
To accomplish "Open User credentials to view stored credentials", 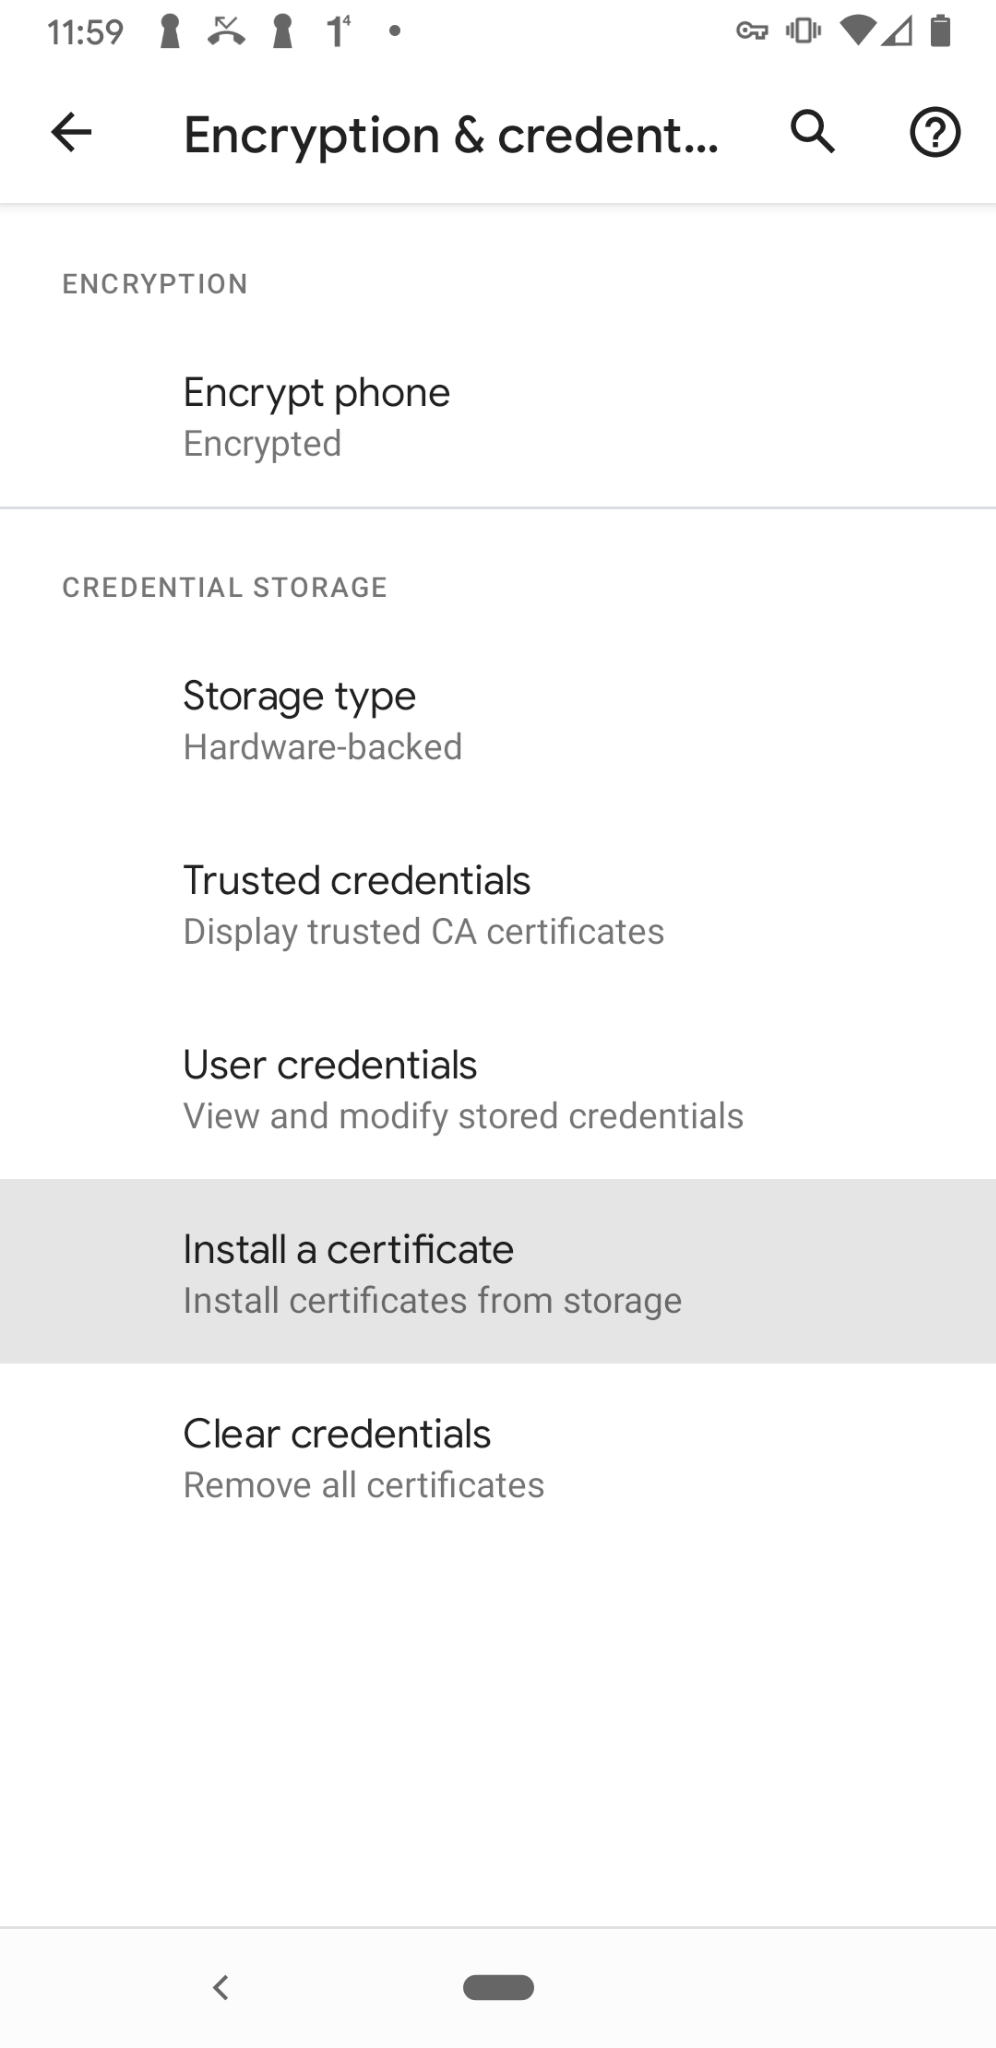I will tap(498, 1088).
